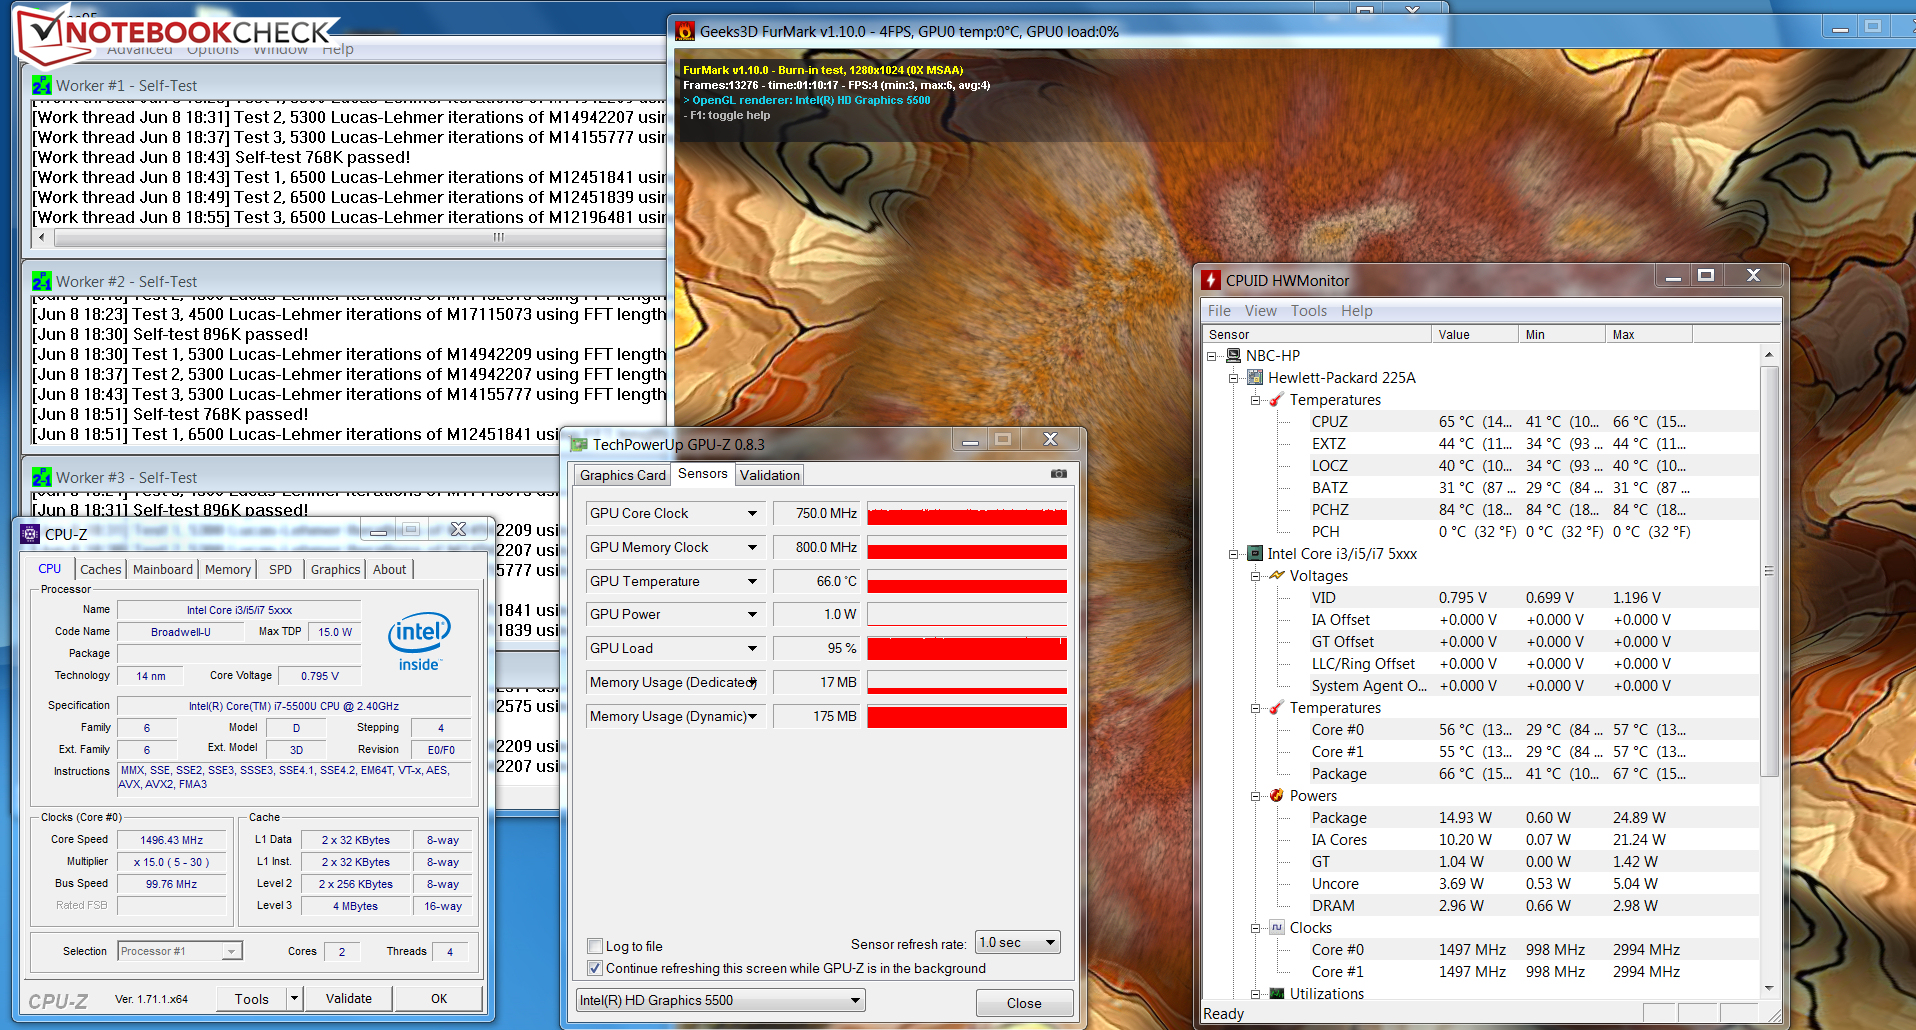
Task: Click the motherboard Temperatures thermometer icon
Action: [x=1277, y=400]
